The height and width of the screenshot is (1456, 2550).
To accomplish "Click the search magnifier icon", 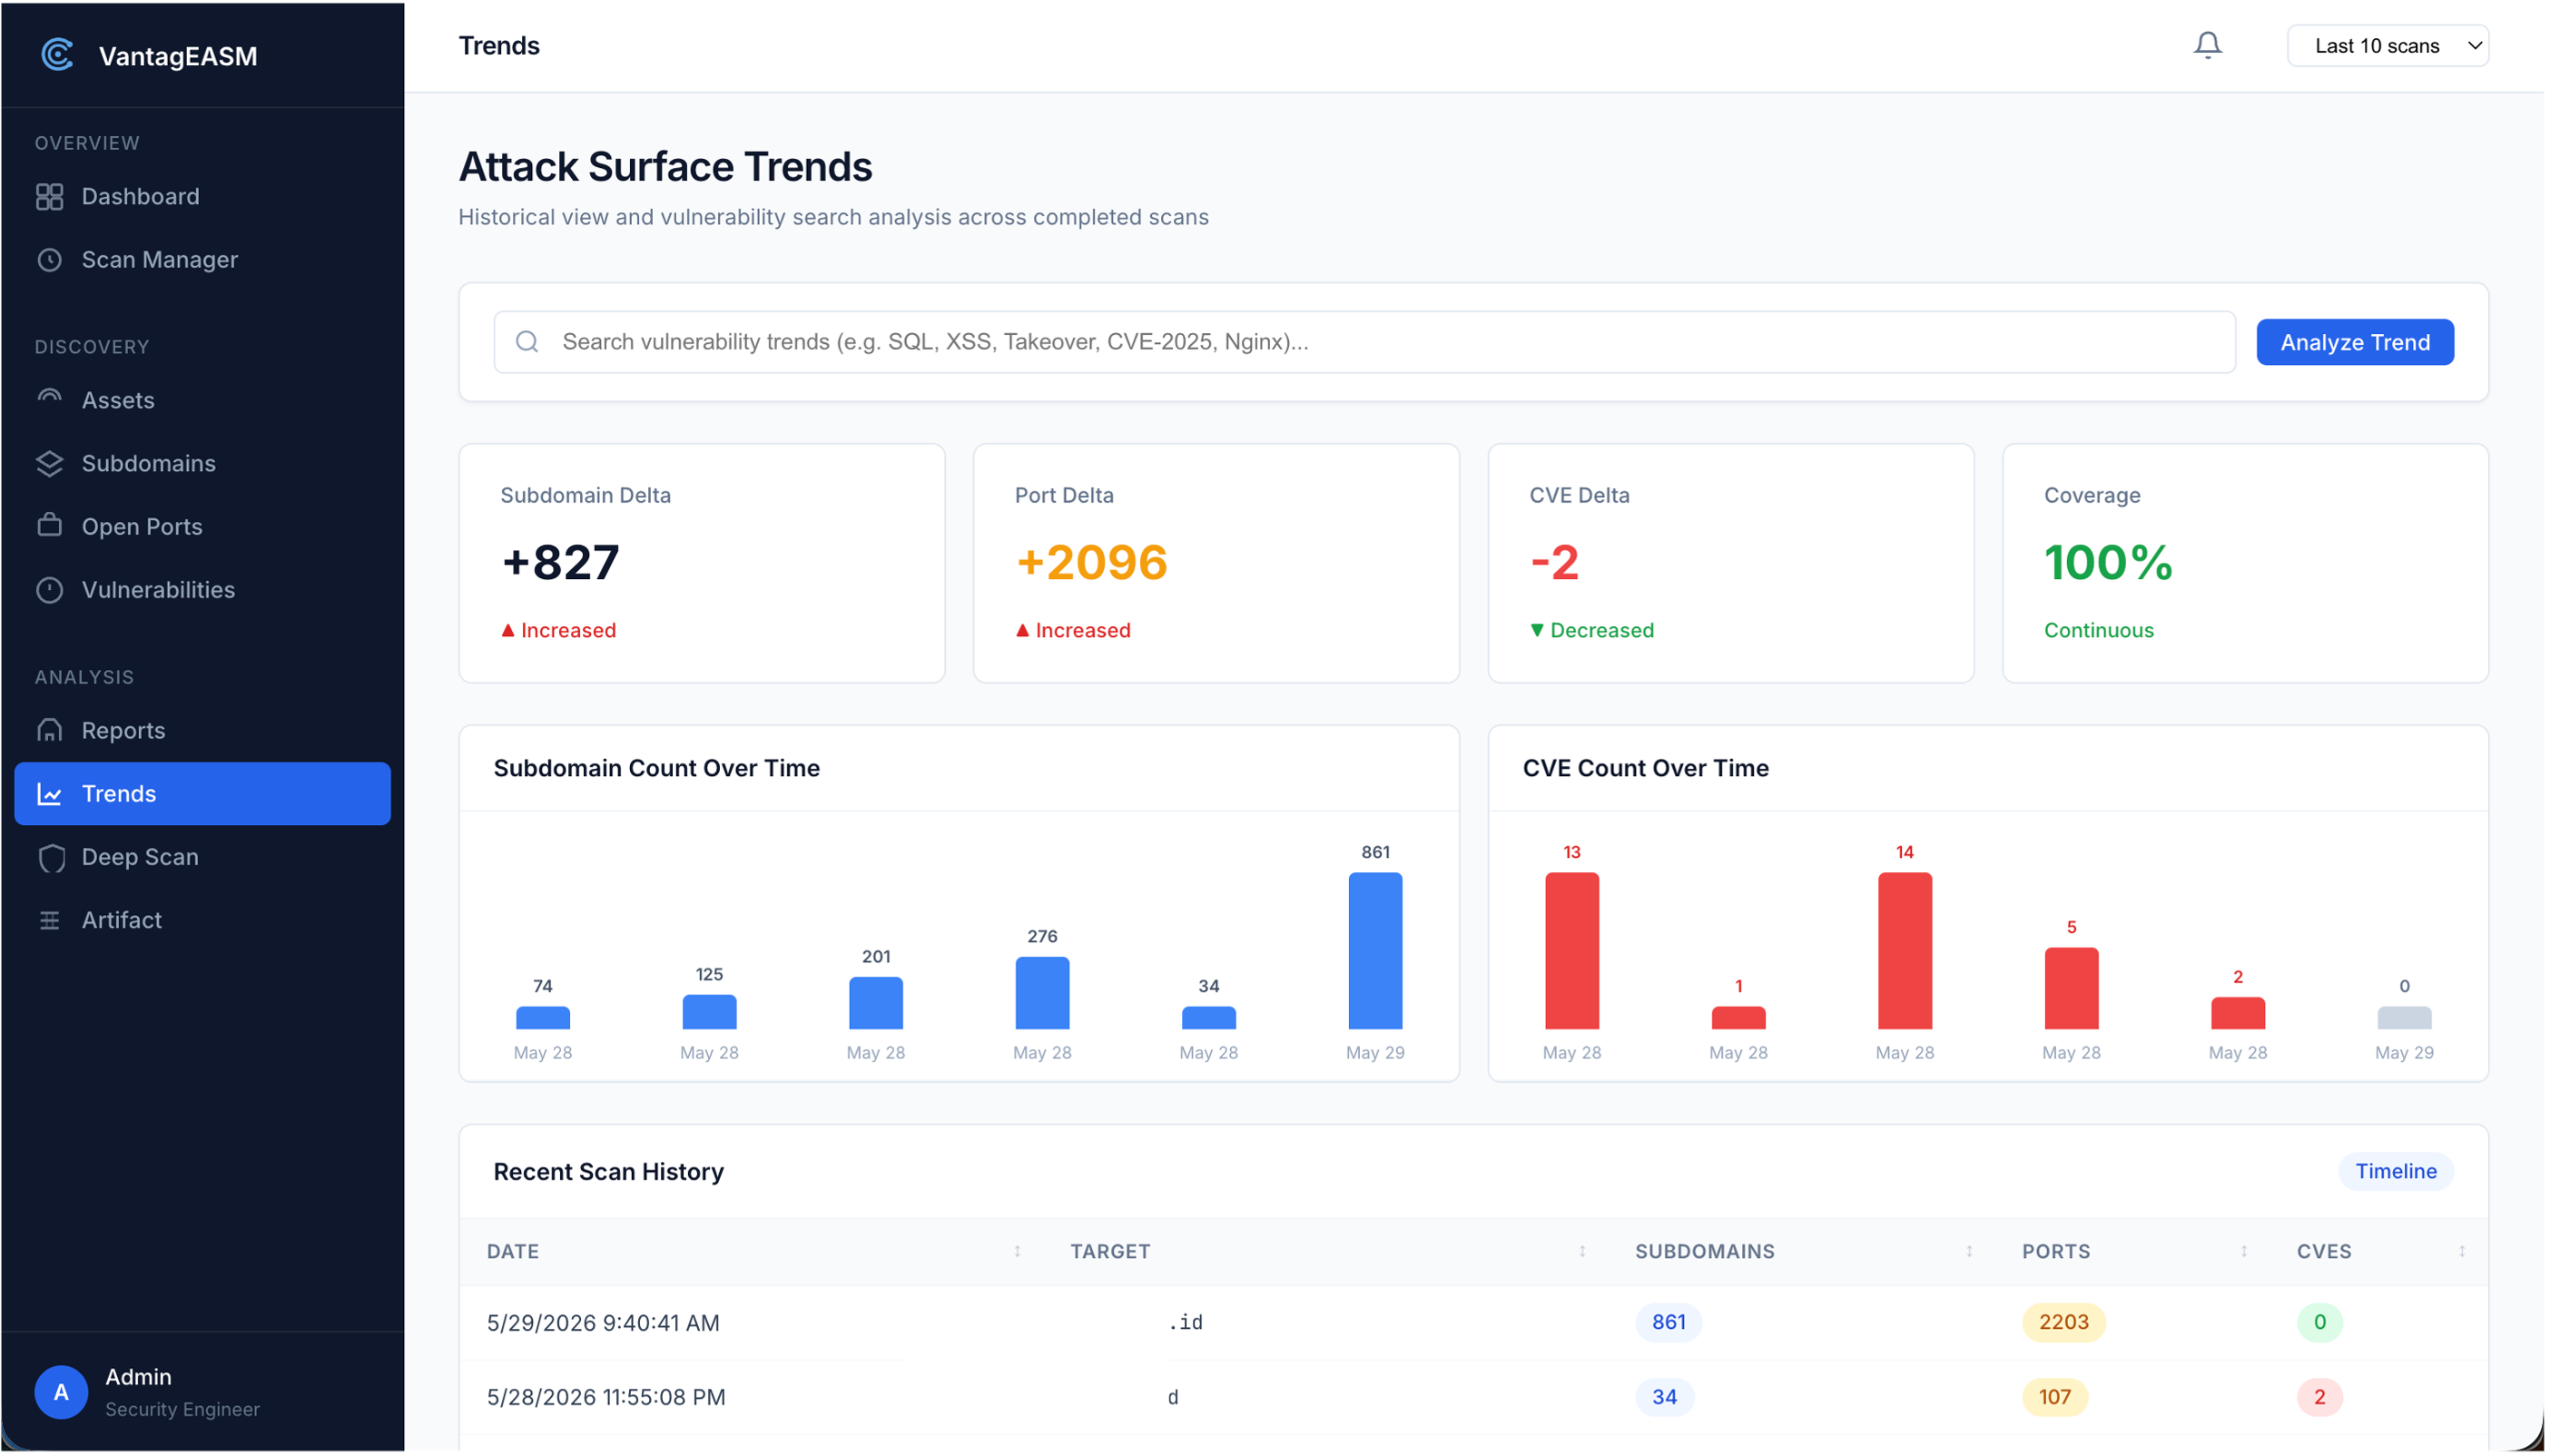I will point(527,342).
